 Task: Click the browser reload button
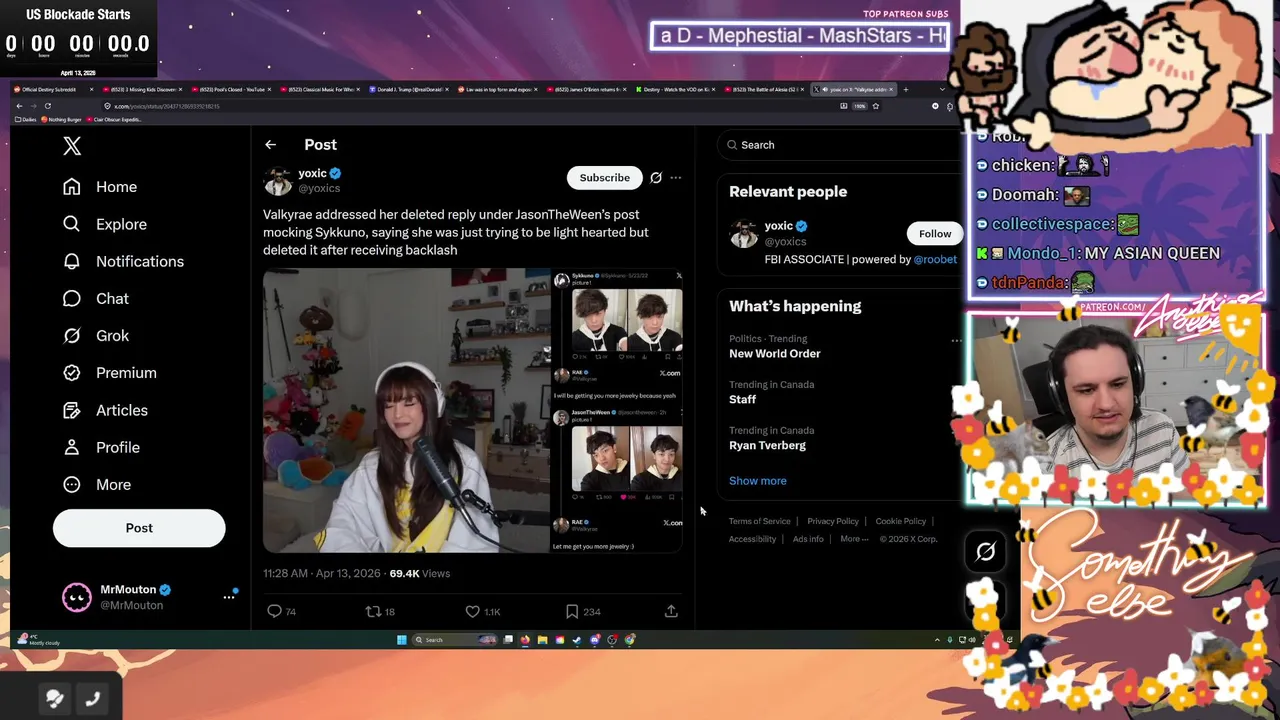click(47, 106)
